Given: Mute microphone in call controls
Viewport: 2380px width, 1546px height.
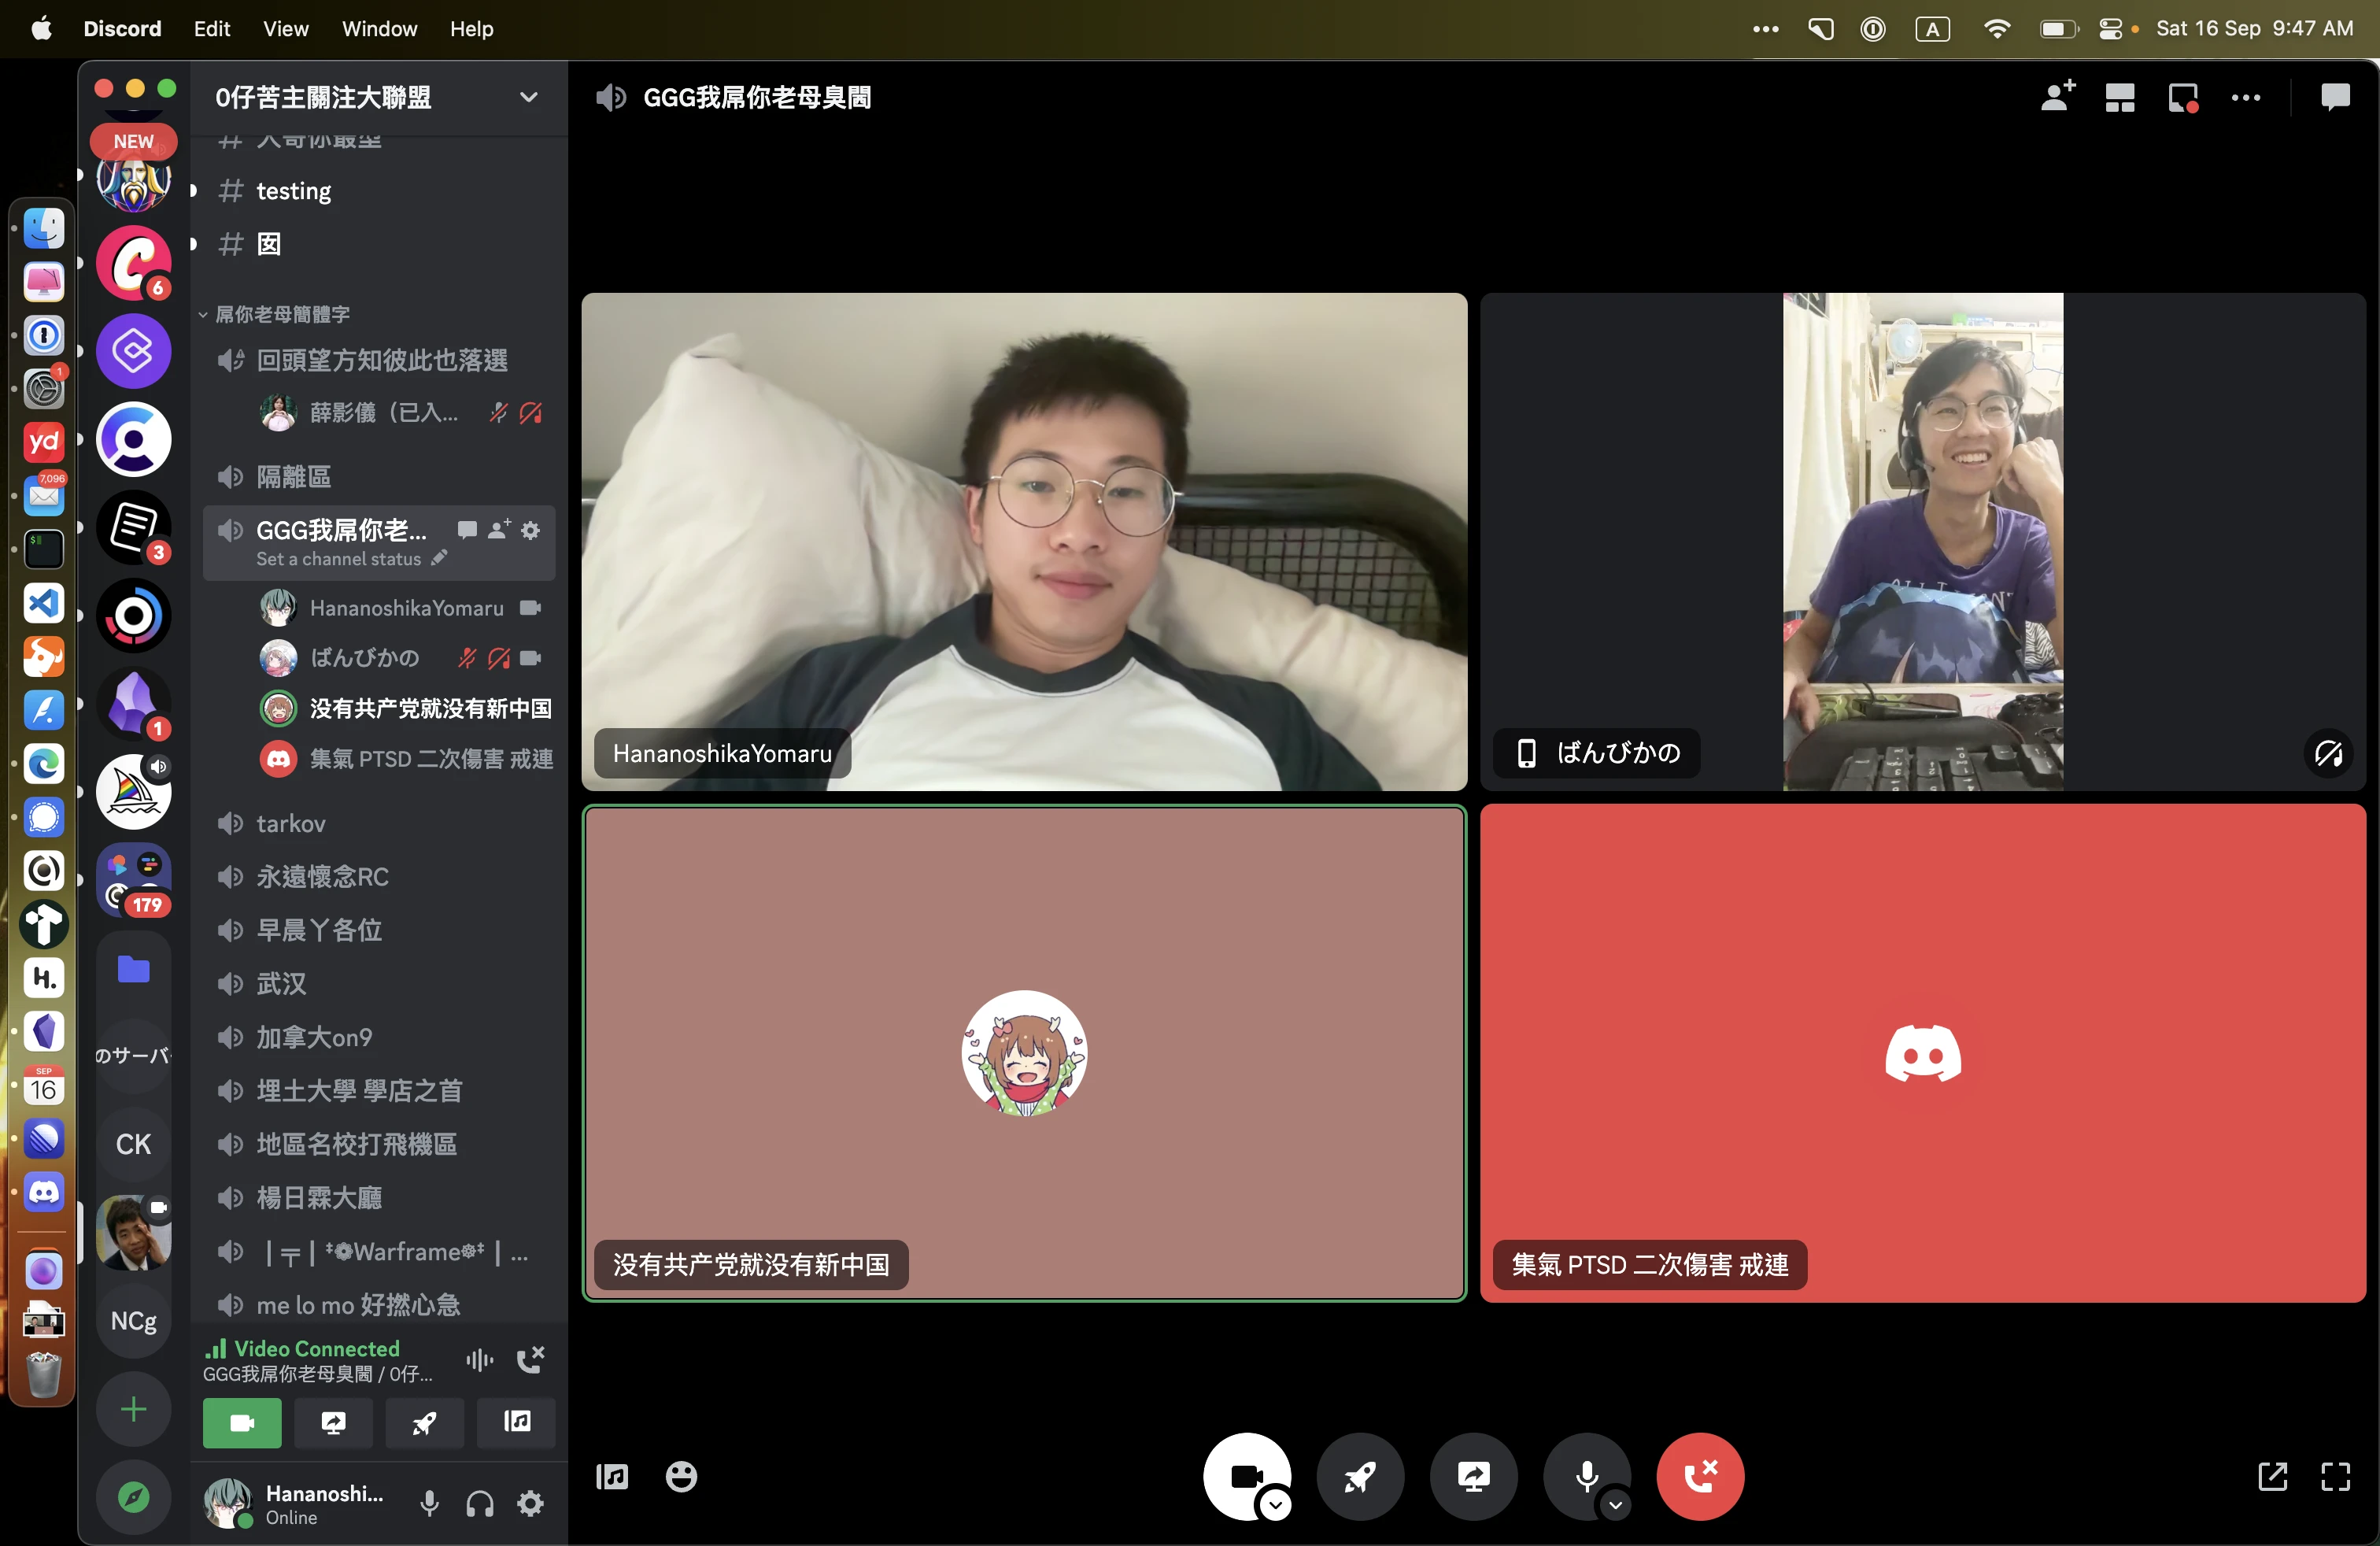Looking at the screenshot, I should coord(1586,1476).
